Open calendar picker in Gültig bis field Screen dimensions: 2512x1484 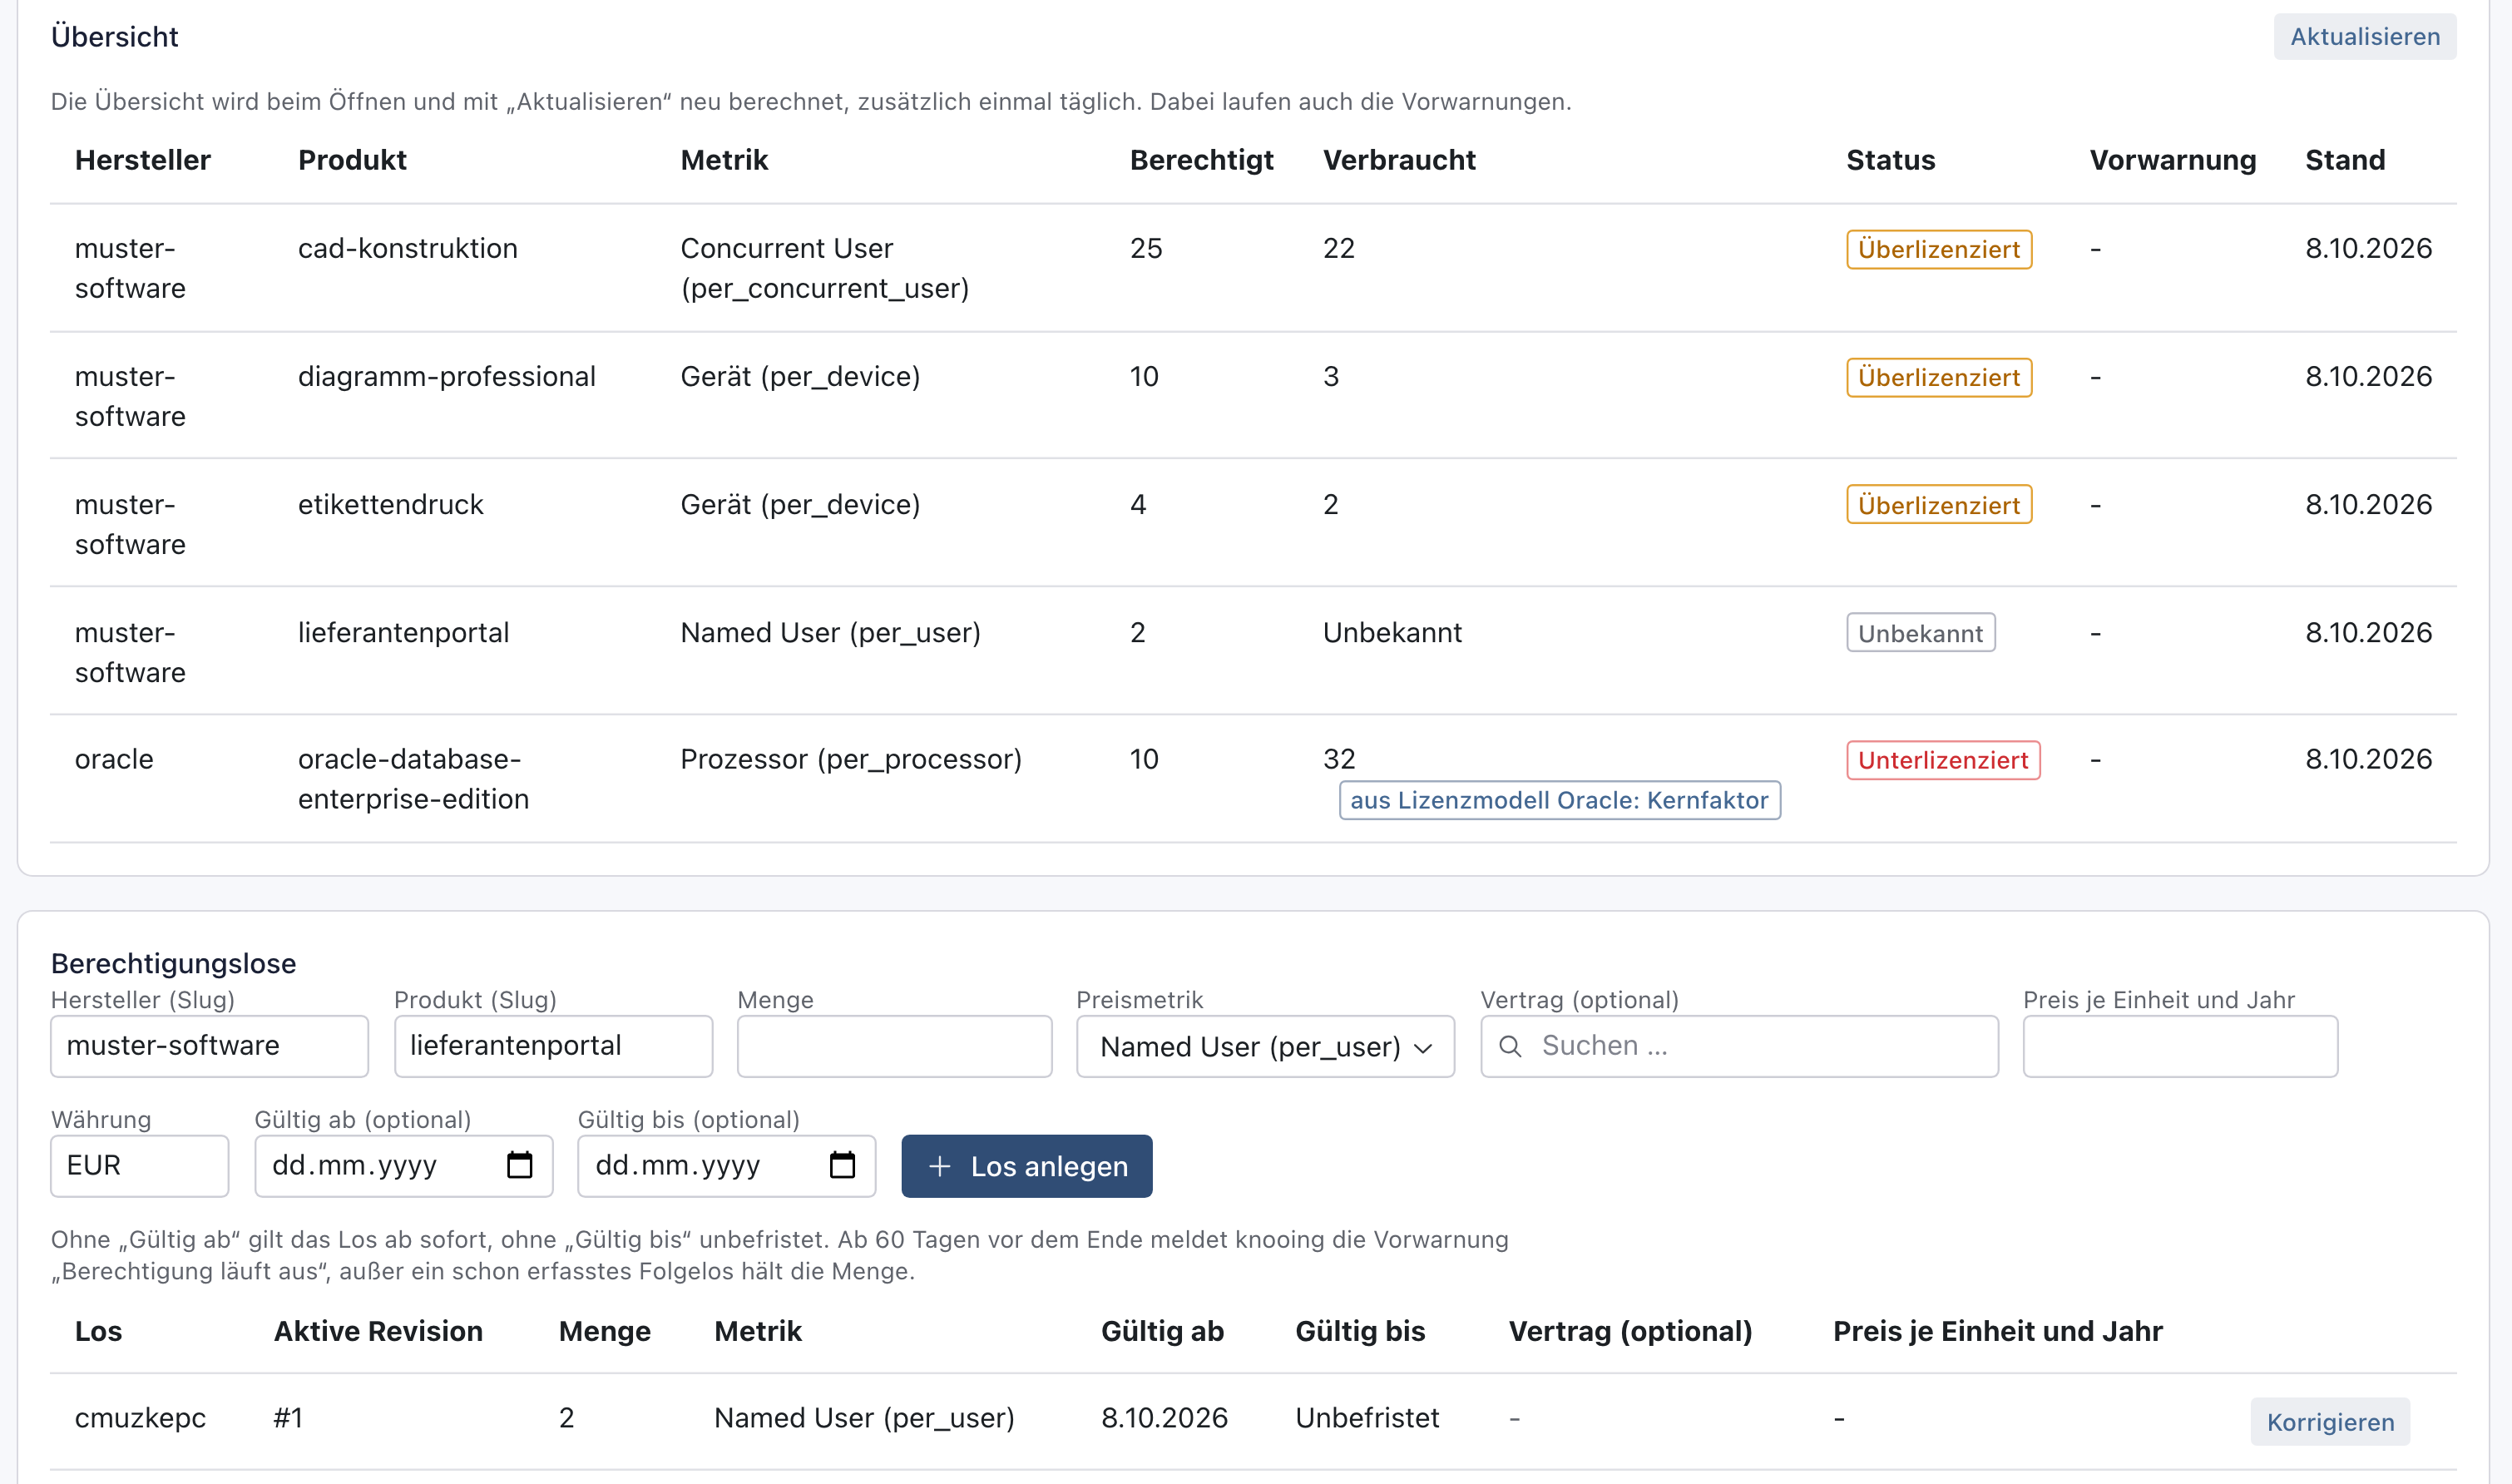pos(842,1165)
